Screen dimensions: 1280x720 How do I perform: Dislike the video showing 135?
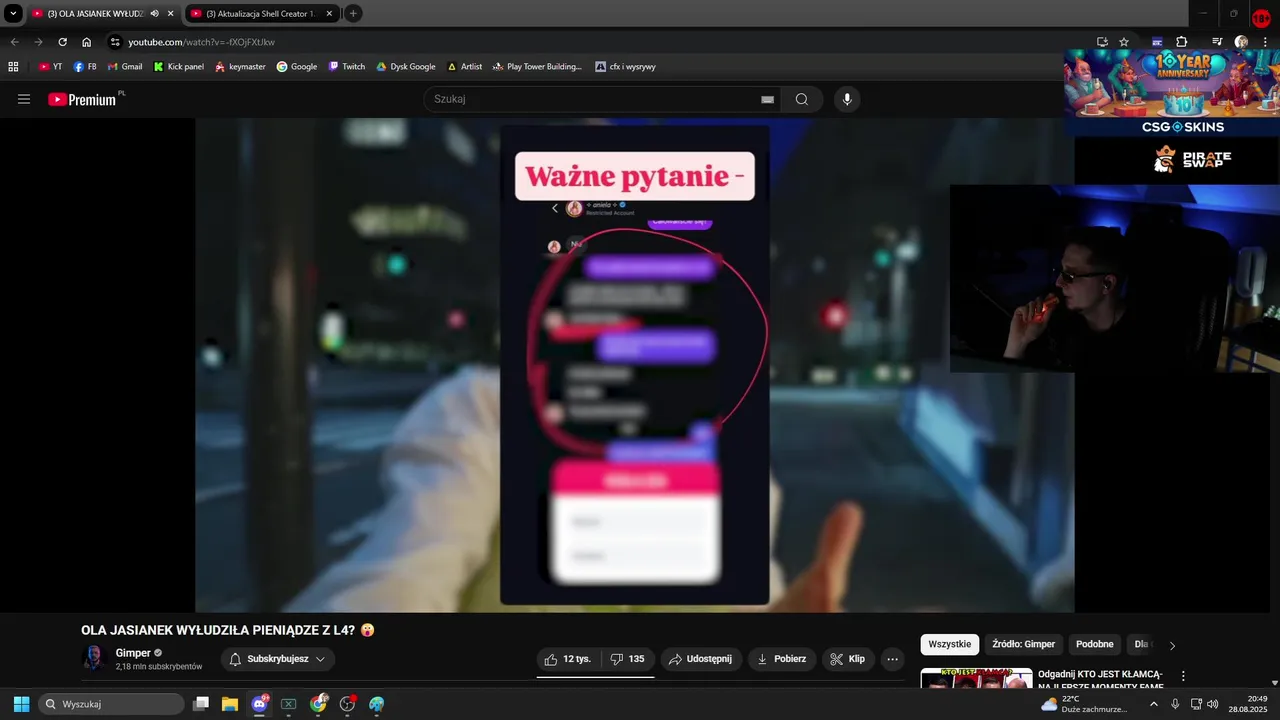tap(627, 659)
